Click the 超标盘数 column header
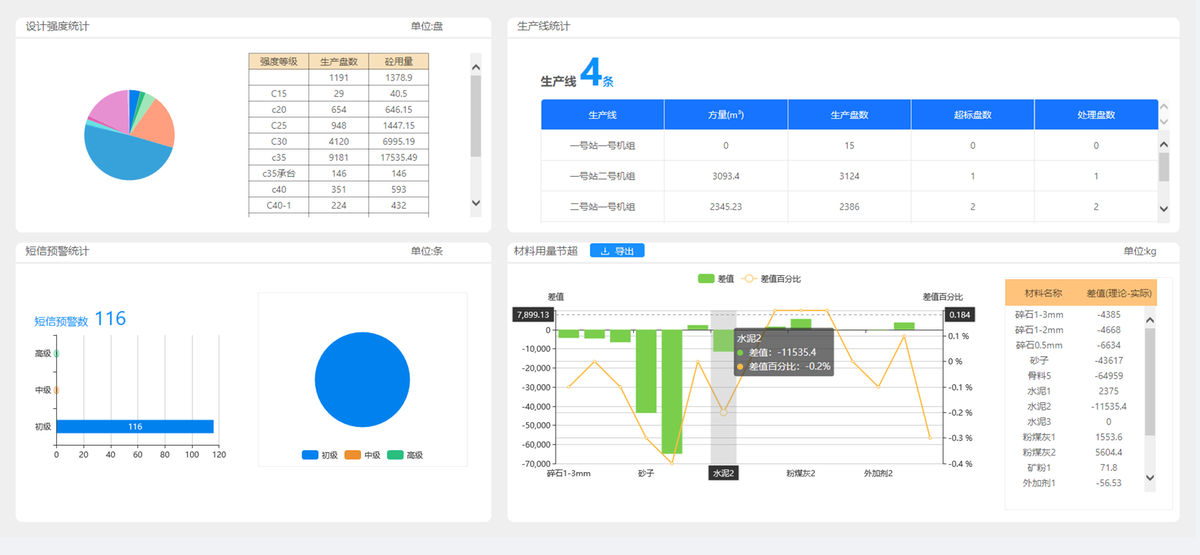Screen dimensions: 1200x555 972,115
